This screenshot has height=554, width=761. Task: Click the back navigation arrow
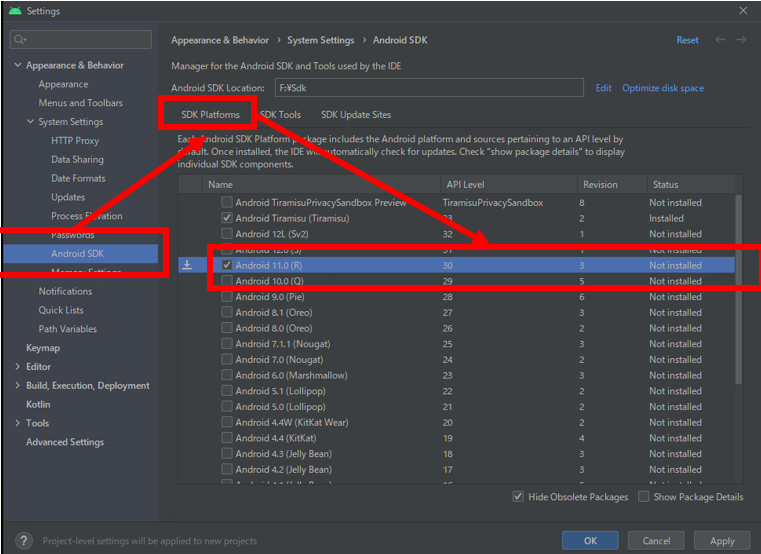pyautogui.click(x=720, y=40)
